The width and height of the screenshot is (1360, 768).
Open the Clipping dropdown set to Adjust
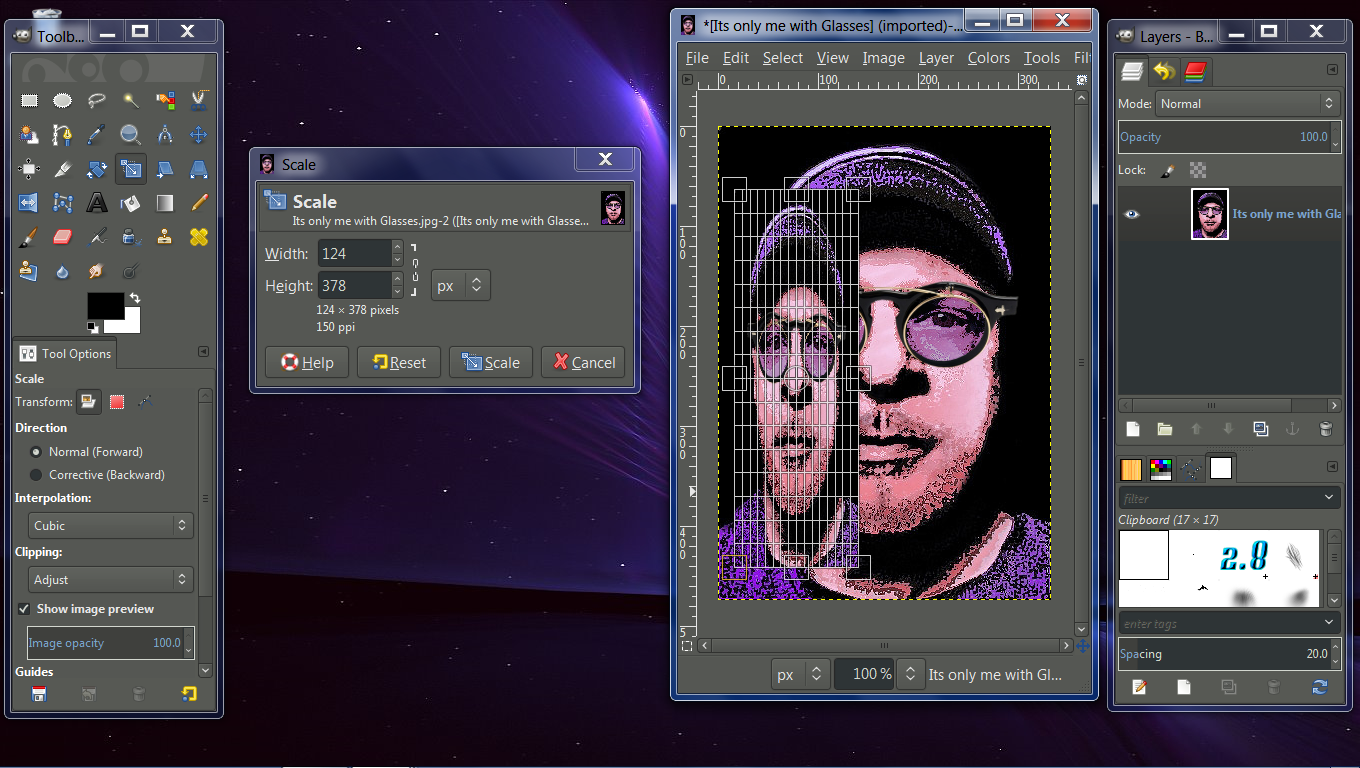(x=110, y=579)
